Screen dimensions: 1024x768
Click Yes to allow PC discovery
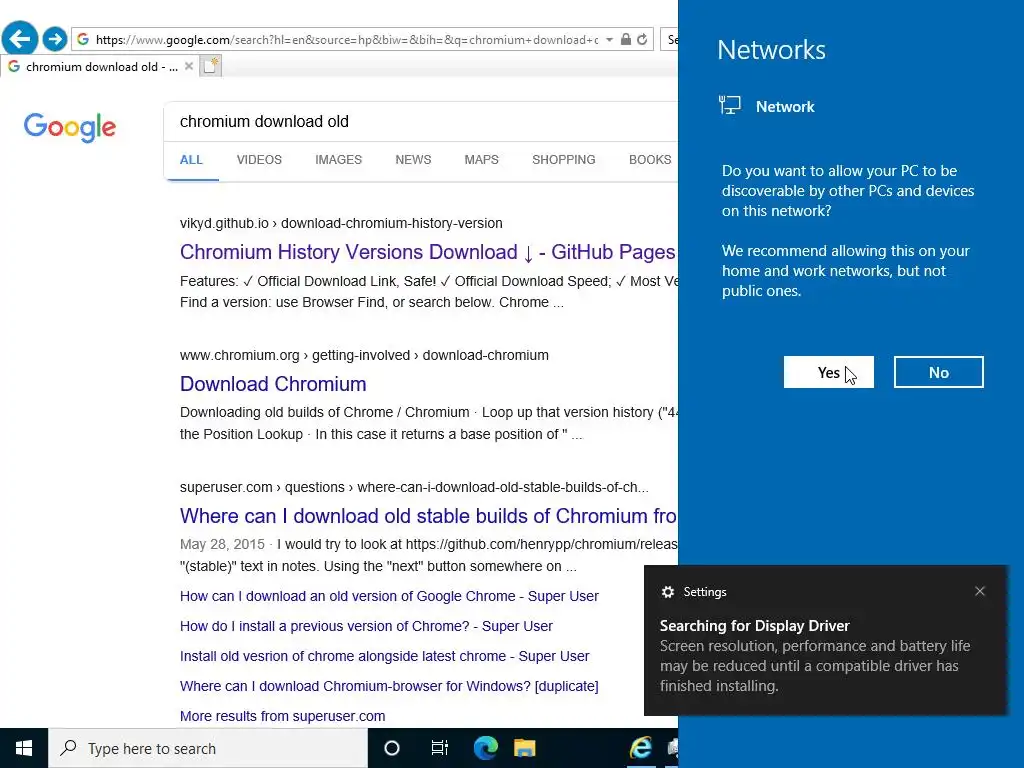click(x=829, y=372)
